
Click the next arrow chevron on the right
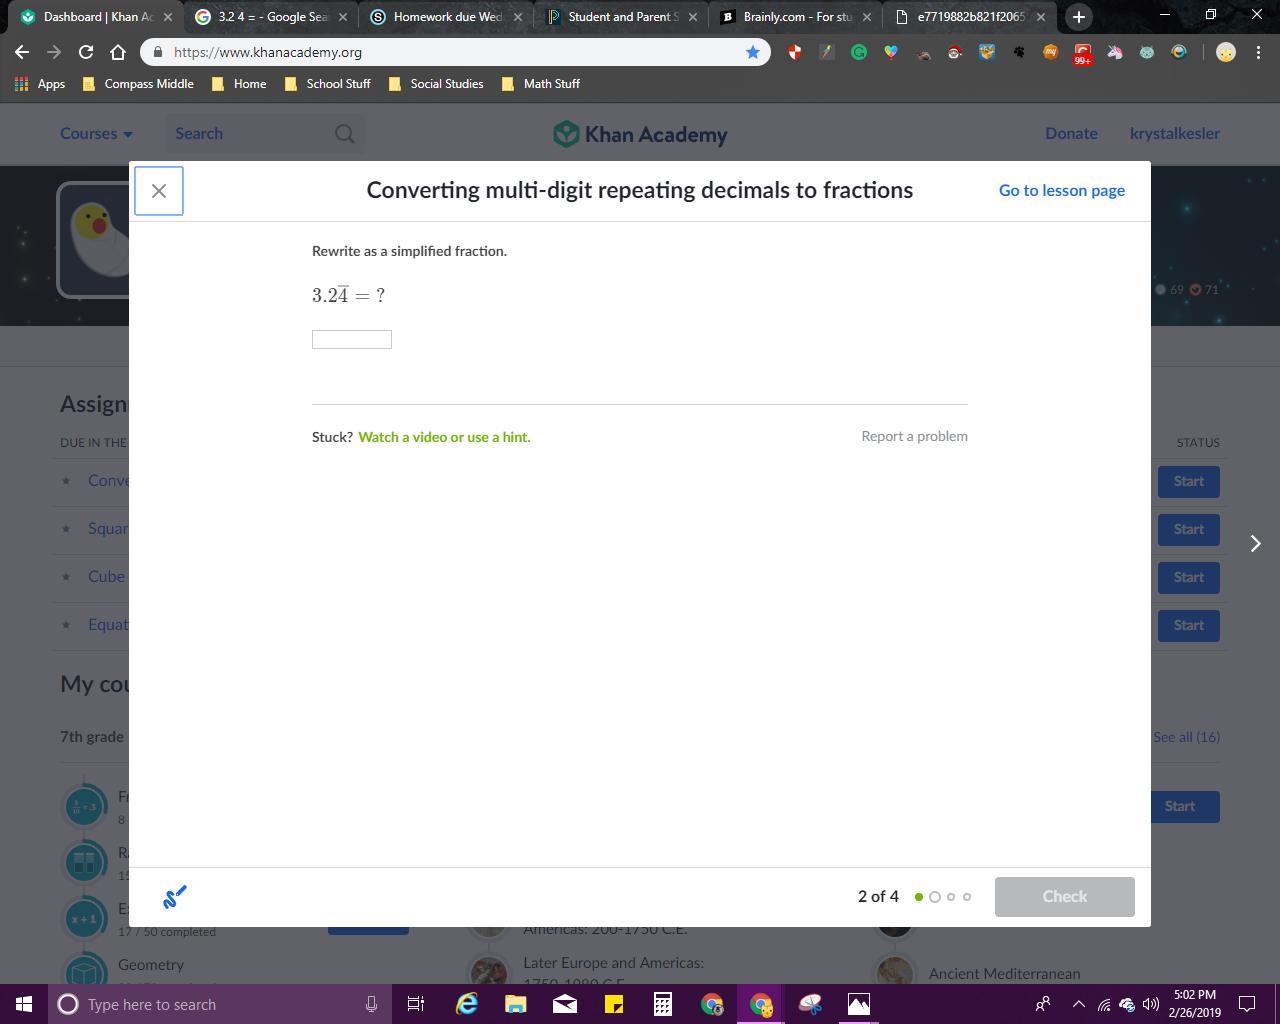[x=1255, y=543]
